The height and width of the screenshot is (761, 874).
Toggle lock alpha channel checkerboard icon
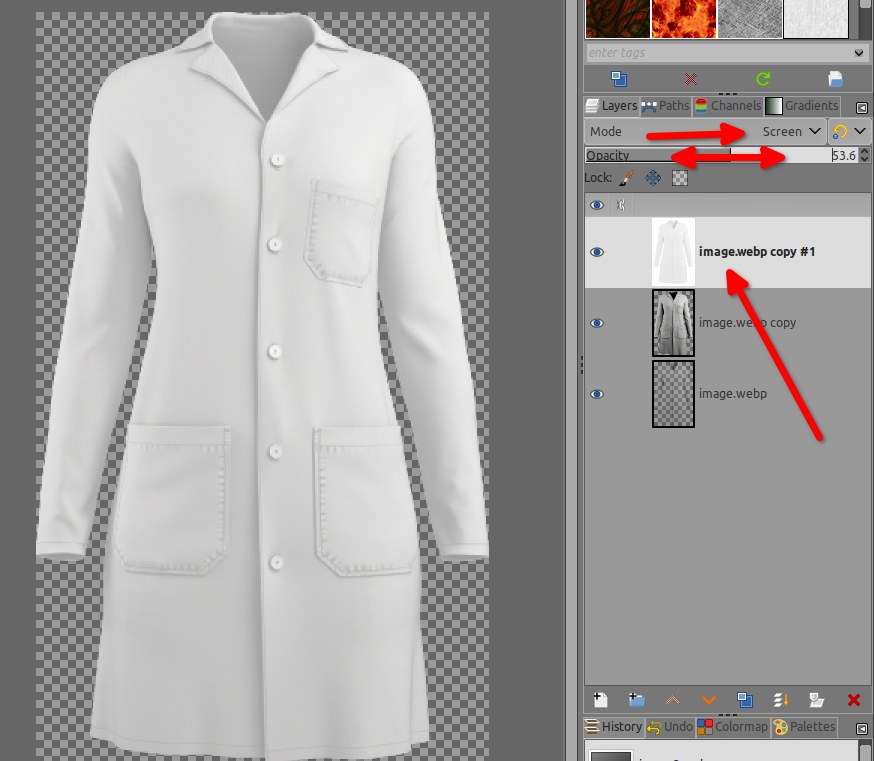coord(679,178)
